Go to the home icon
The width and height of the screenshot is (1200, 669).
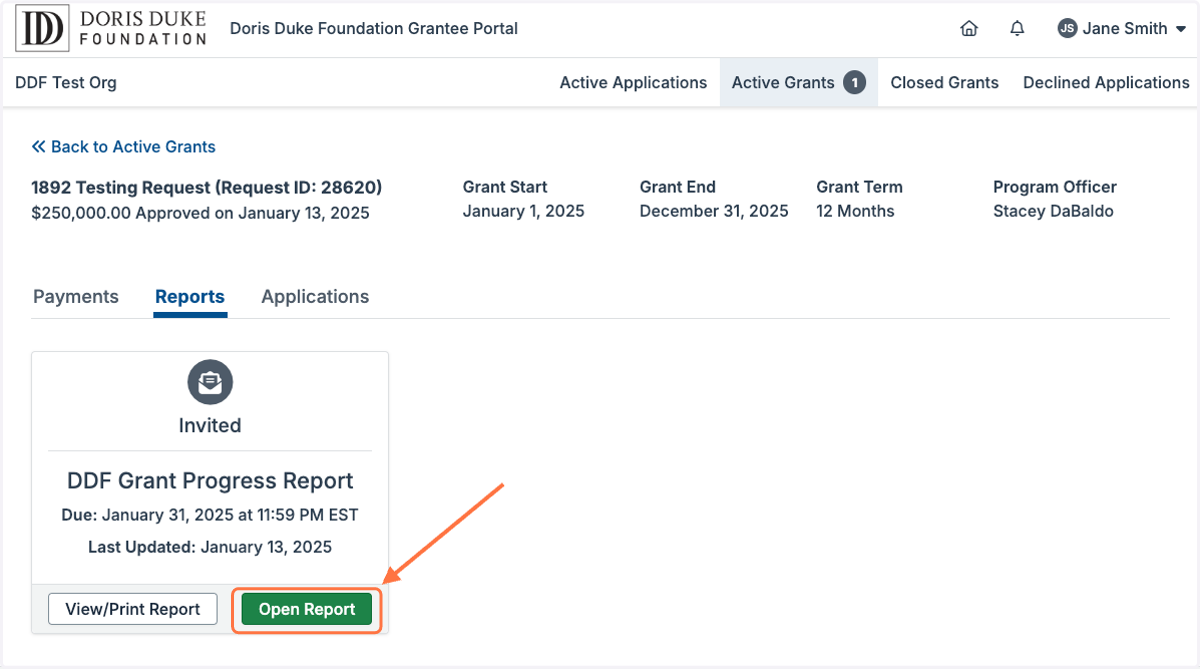(969, 29)
